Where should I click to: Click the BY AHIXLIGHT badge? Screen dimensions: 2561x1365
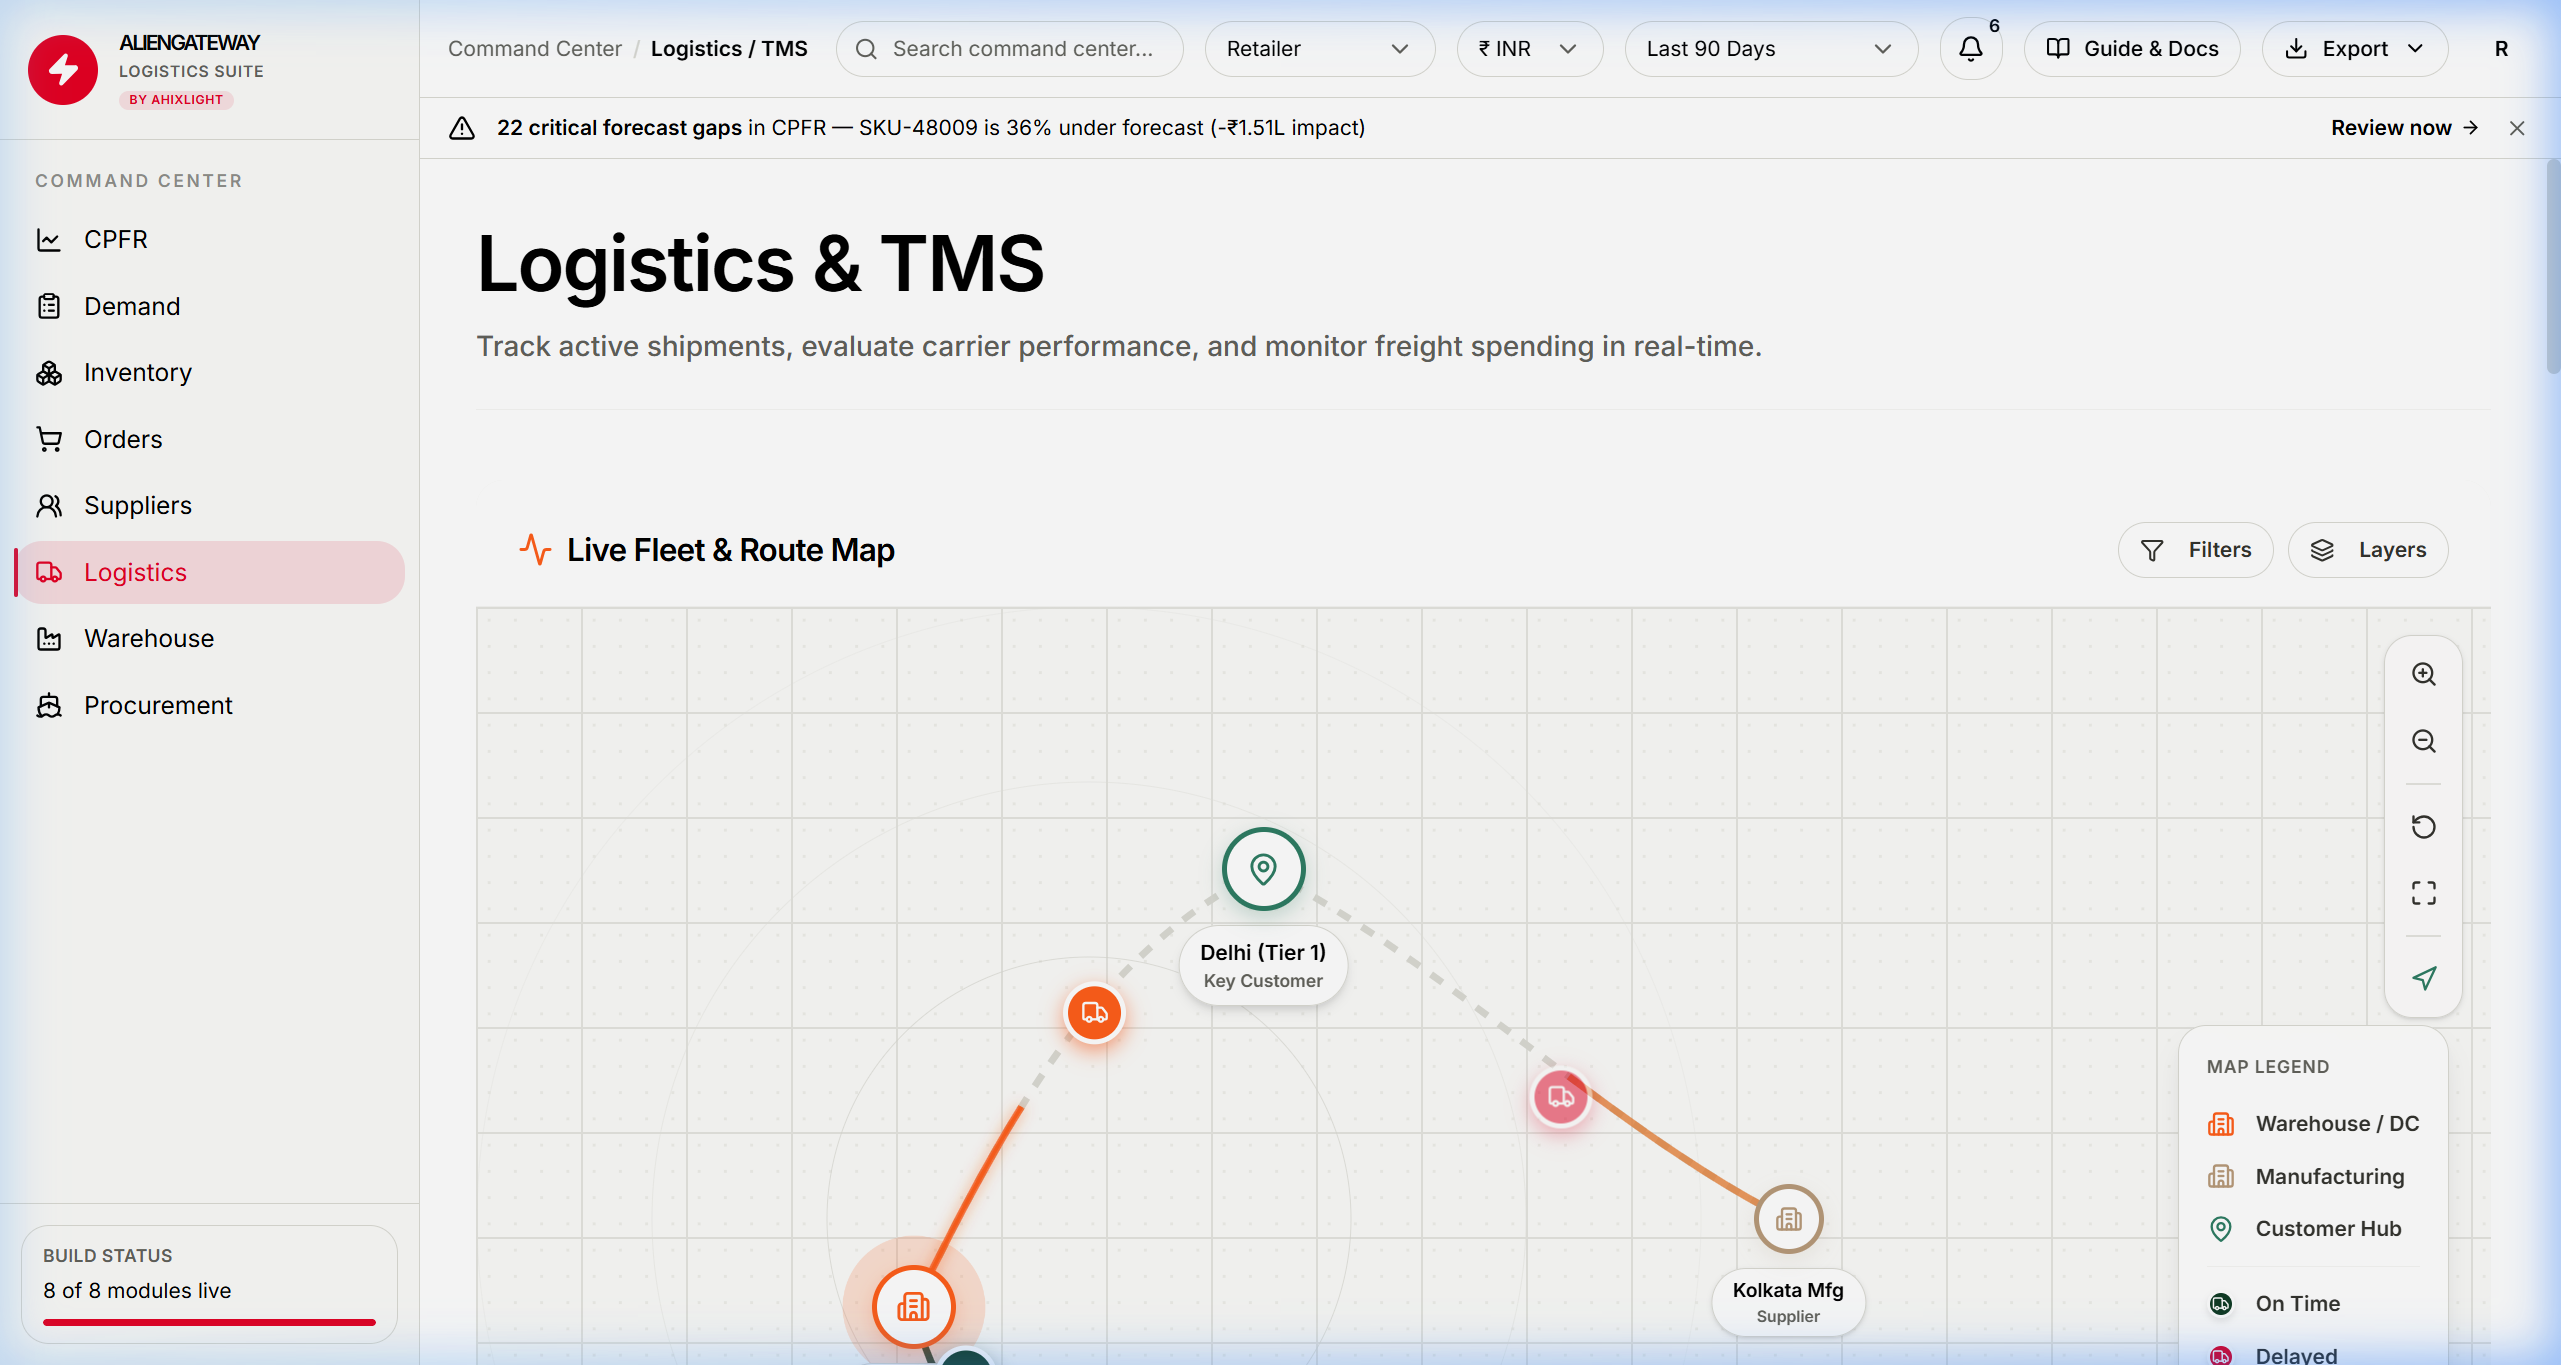[176, 100]
